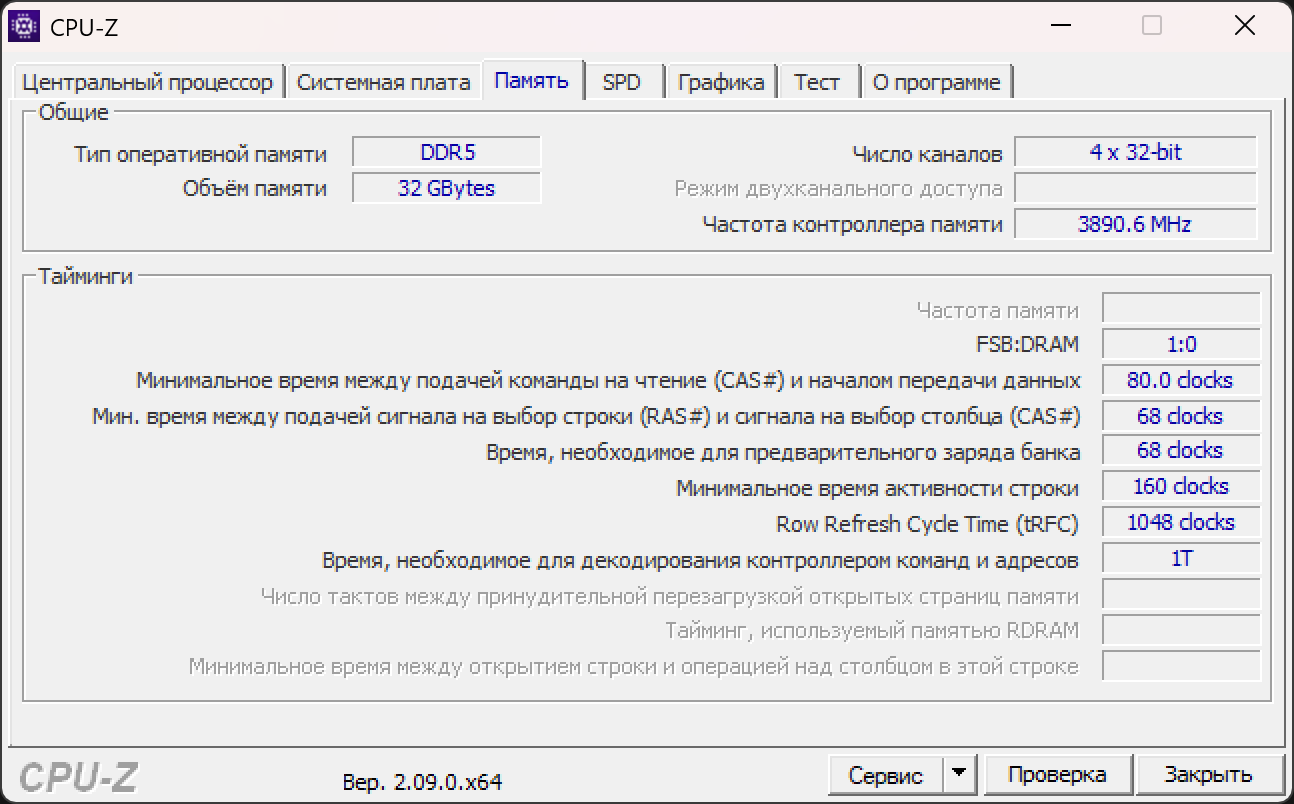Minimize the CPU-Z window
The image size is (1294, 804).
coord(1060,26)
